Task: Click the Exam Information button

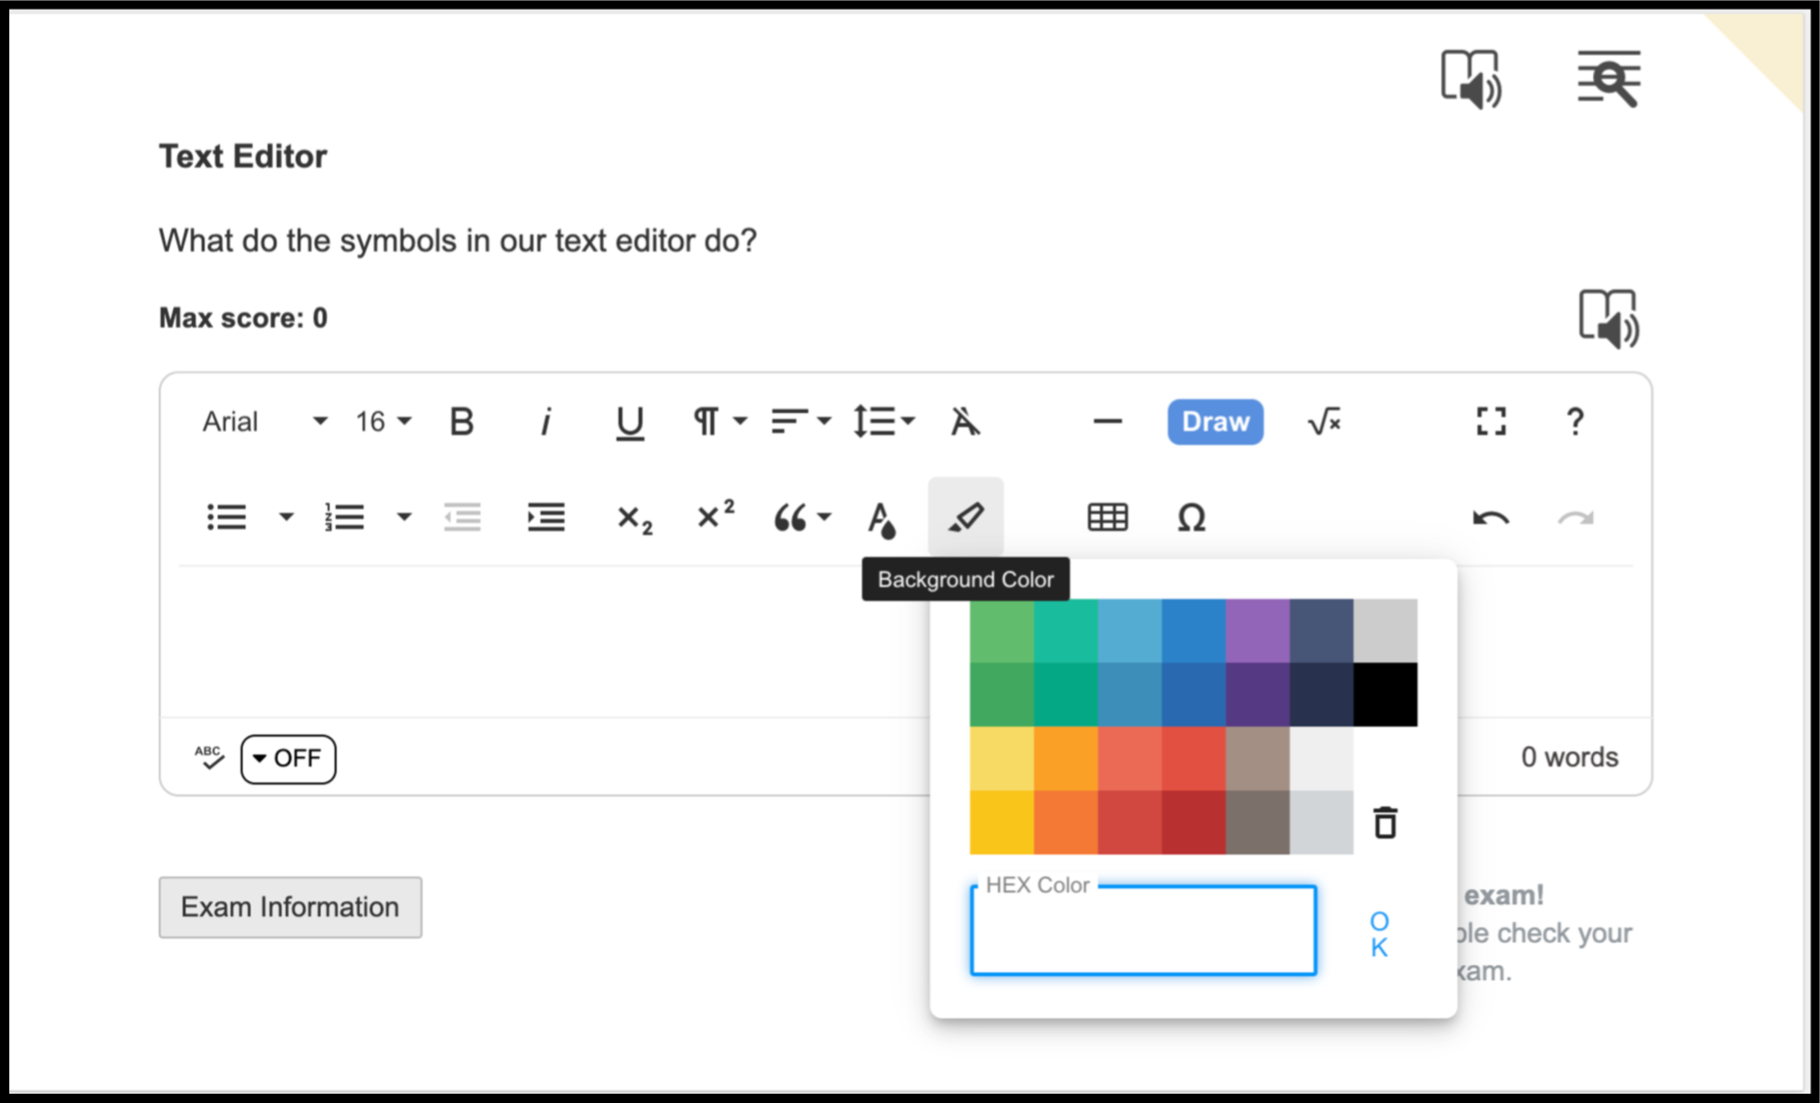Action: coord(290,907)
